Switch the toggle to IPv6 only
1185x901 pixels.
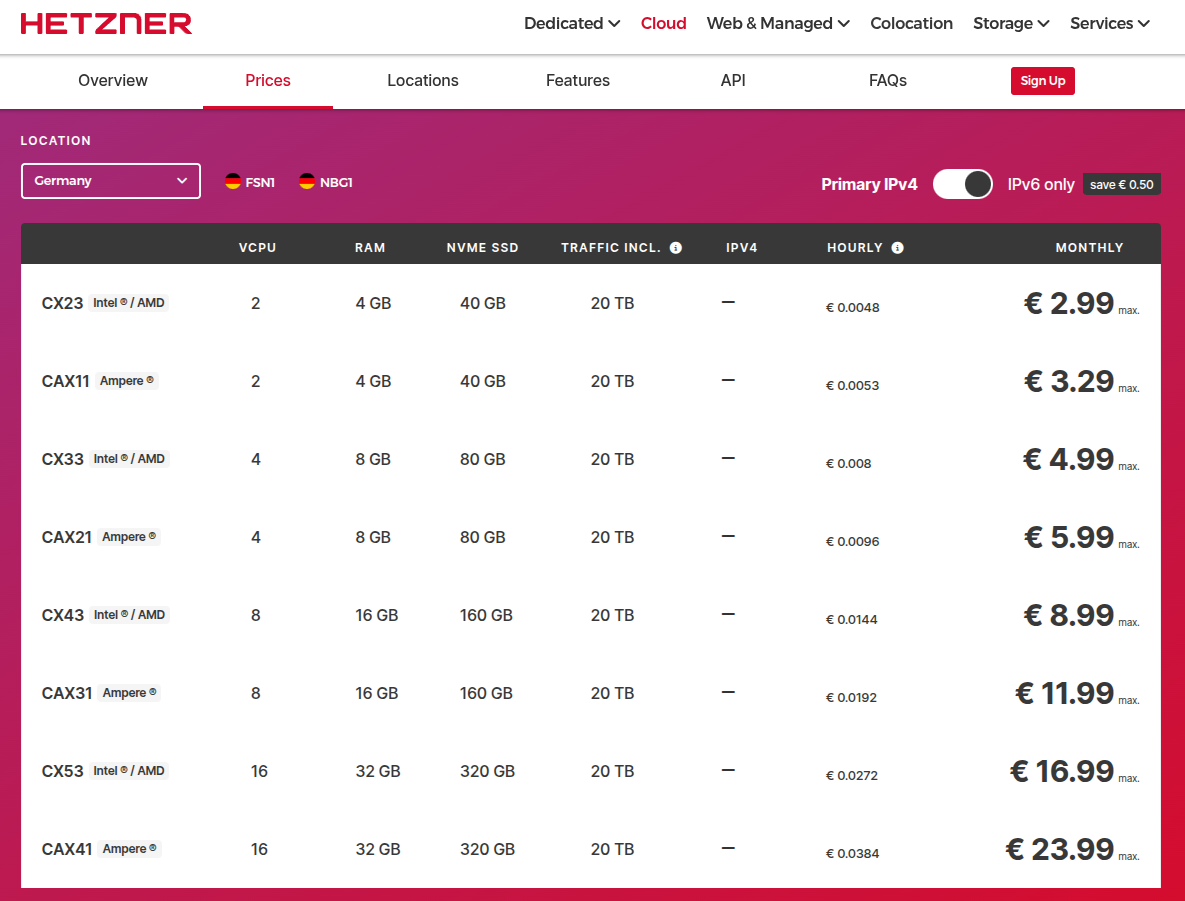coord(962,184)
